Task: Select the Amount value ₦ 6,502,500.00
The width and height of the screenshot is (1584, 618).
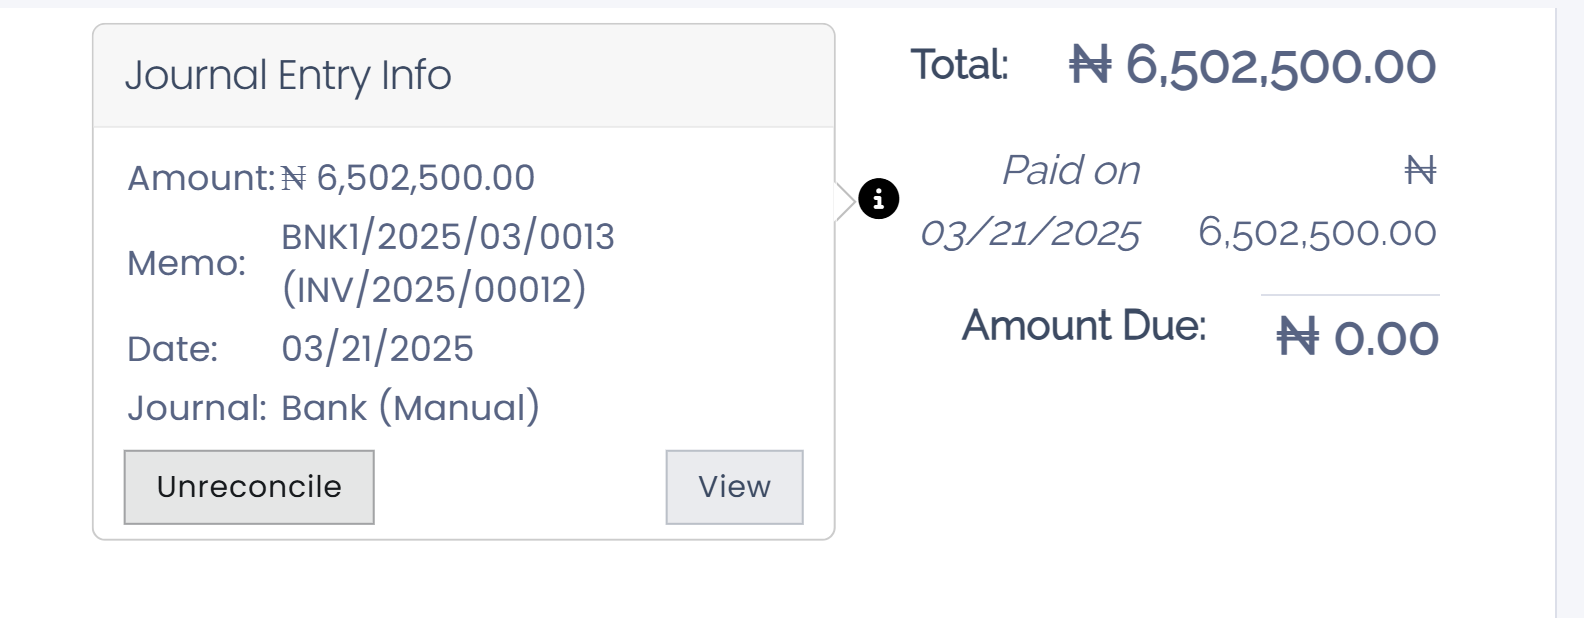Action: pyautogui.click(x=406, y=177)
